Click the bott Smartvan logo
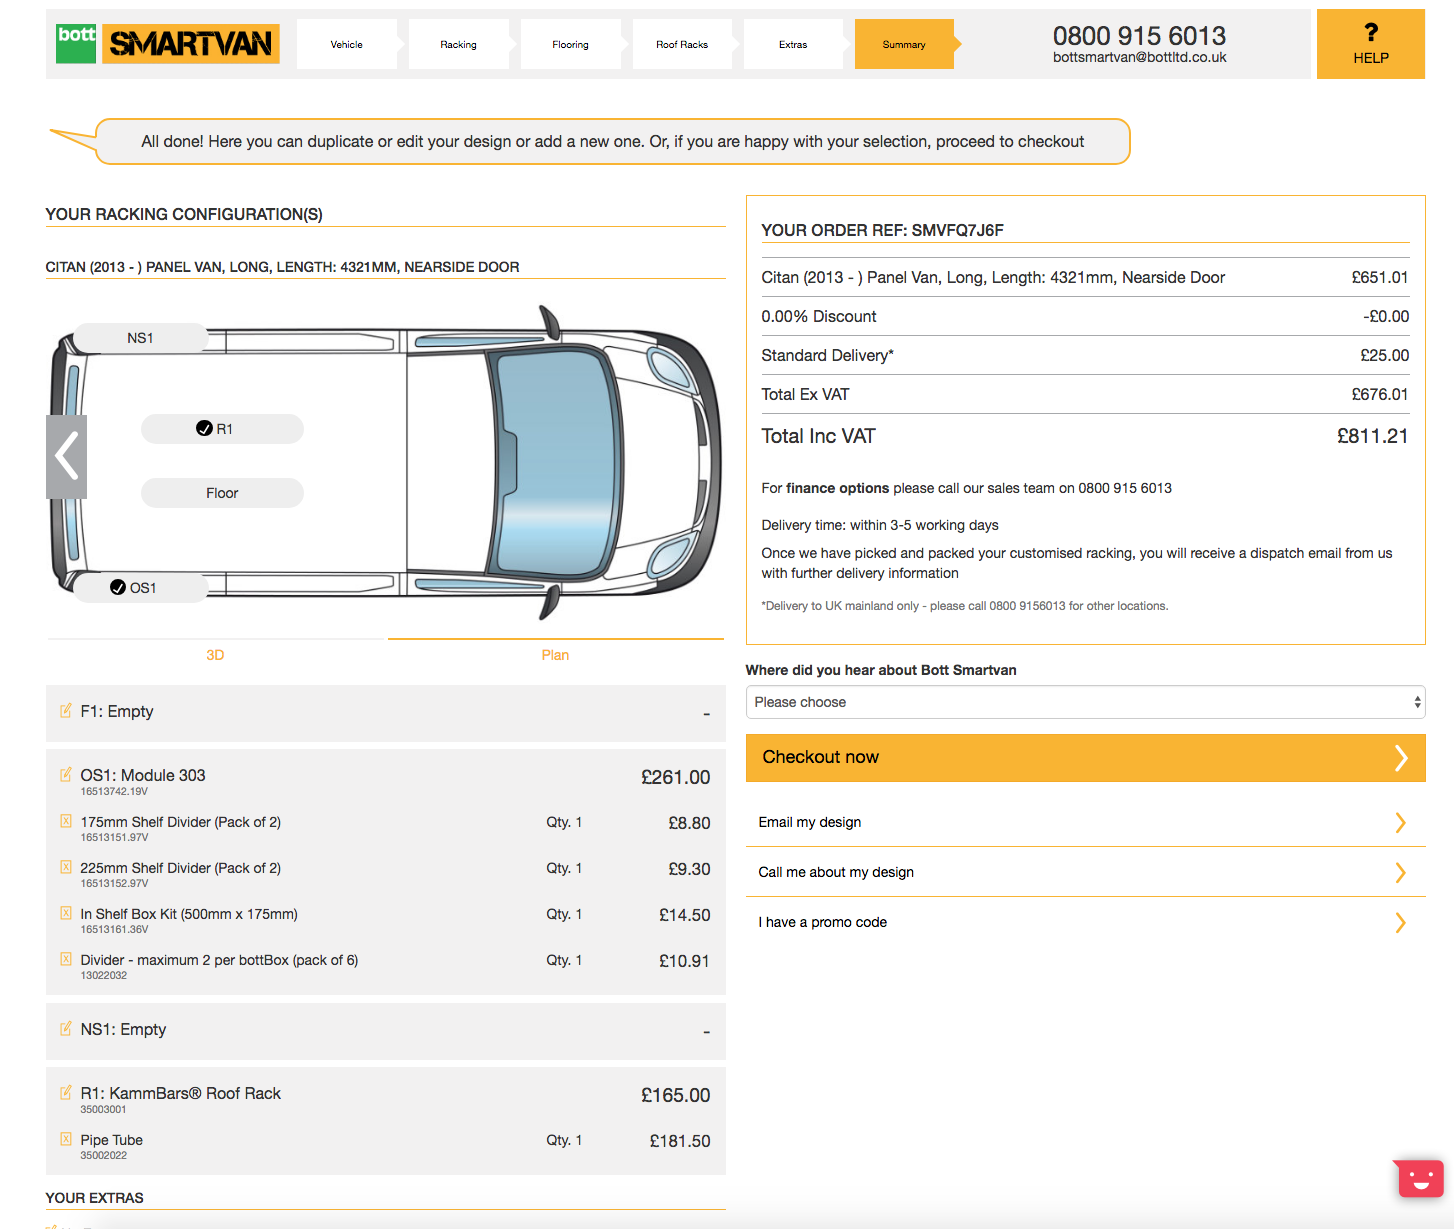Image resolution: width=1454 pixels, height=1229 pixels. (168, 44)
